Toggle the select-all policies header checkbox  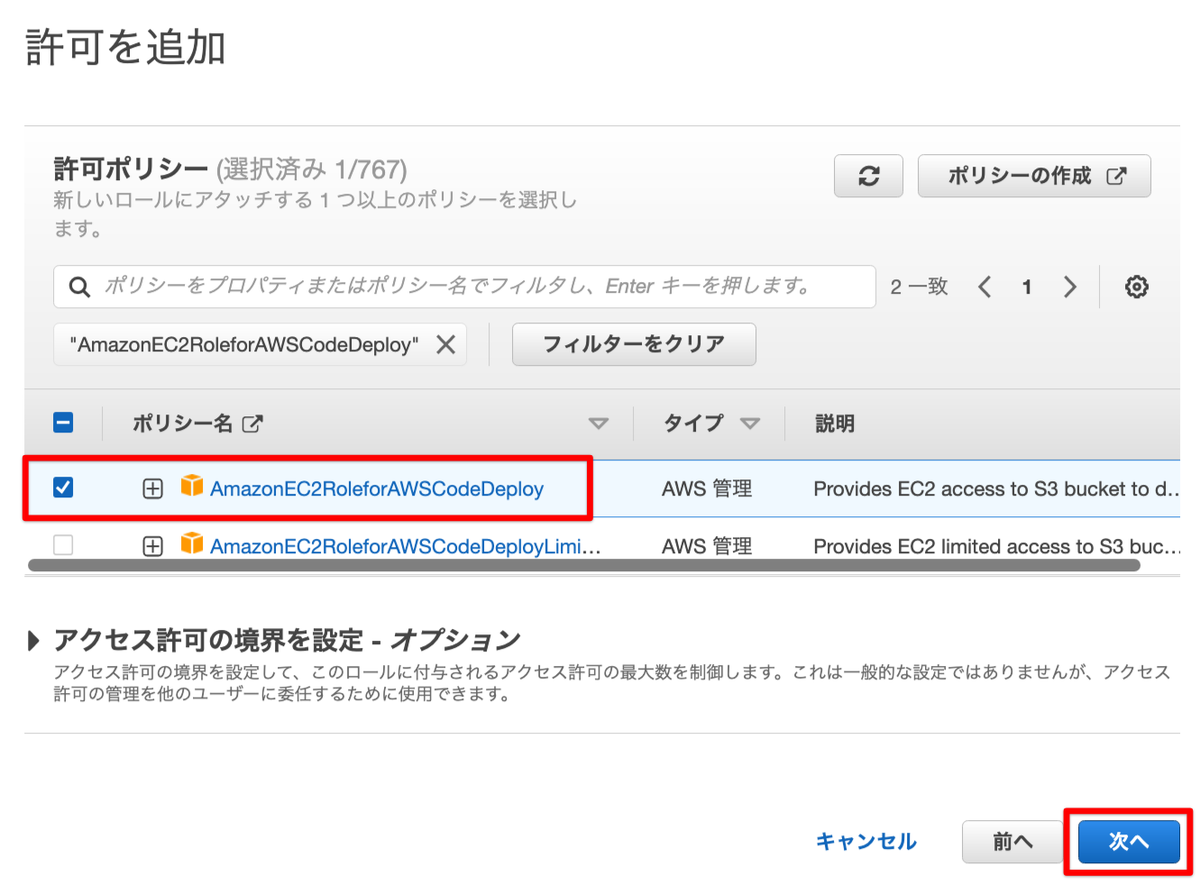(63, 423)
